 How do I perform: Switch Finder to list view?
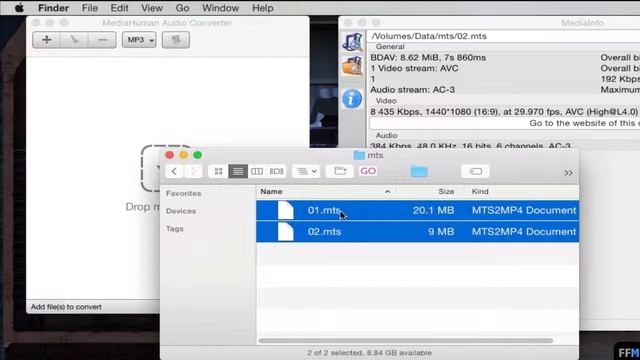click(x=238, y=171)
